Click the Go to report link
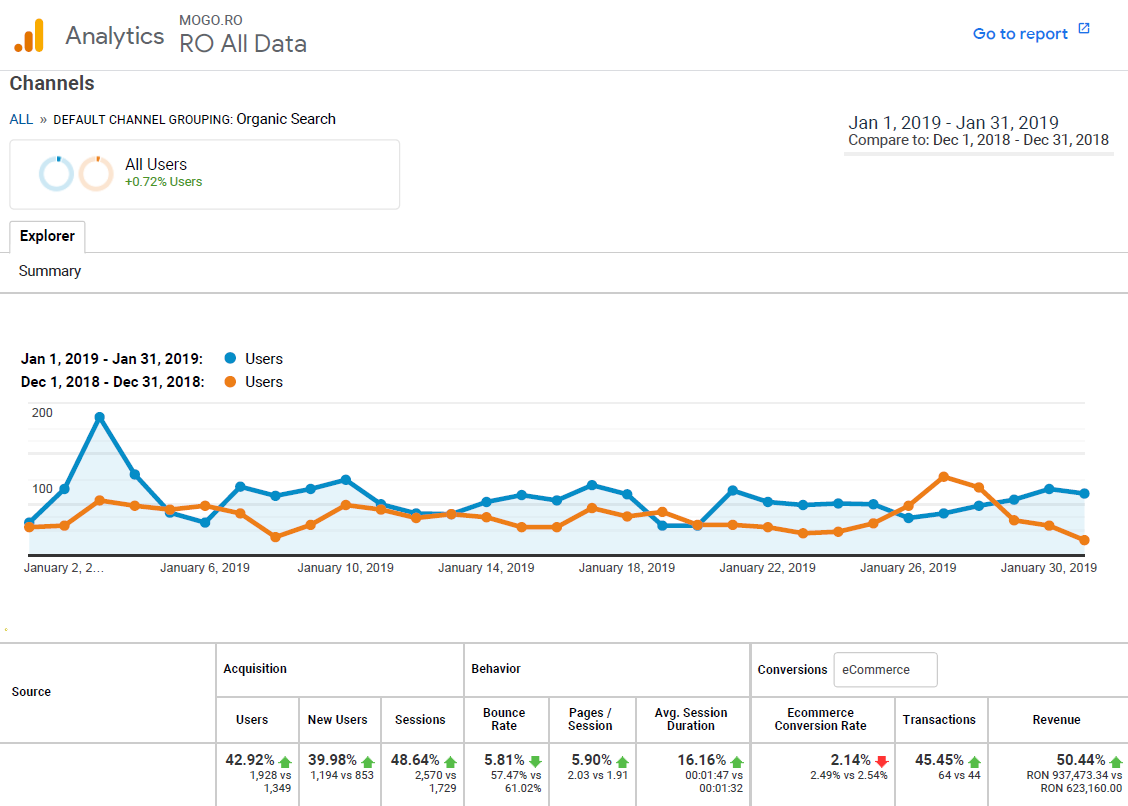Viewport: 1128px width, 806px height. coord(1020,33)
